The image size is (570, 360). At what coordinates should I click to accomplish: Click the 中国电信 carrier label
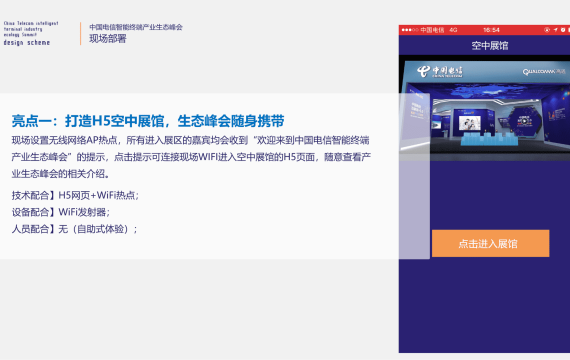432,30
